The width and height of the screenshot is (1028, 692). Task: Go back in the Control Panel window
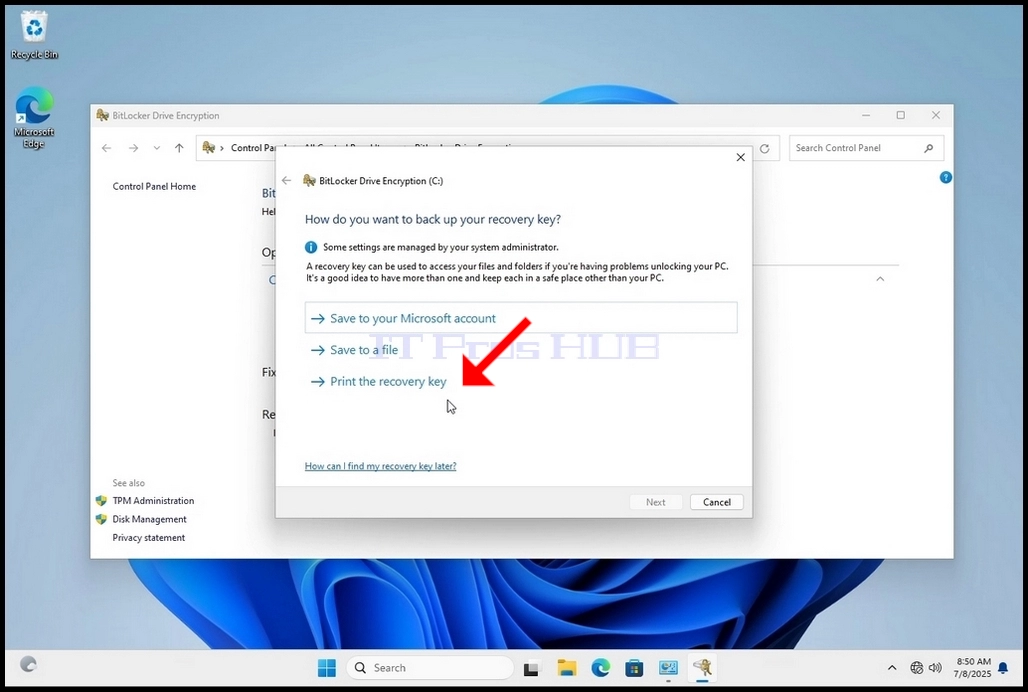[x=106, y=148]
